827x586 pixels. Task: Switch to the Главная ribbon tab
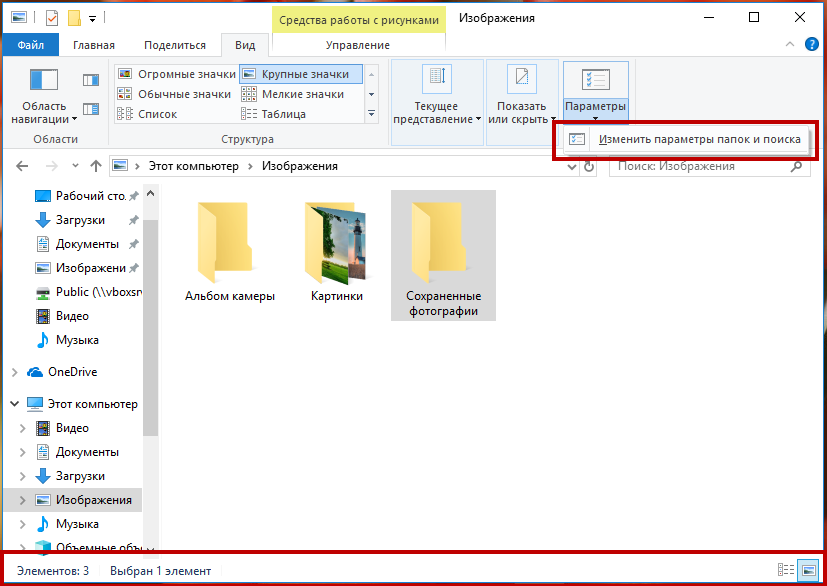[93, 45]
